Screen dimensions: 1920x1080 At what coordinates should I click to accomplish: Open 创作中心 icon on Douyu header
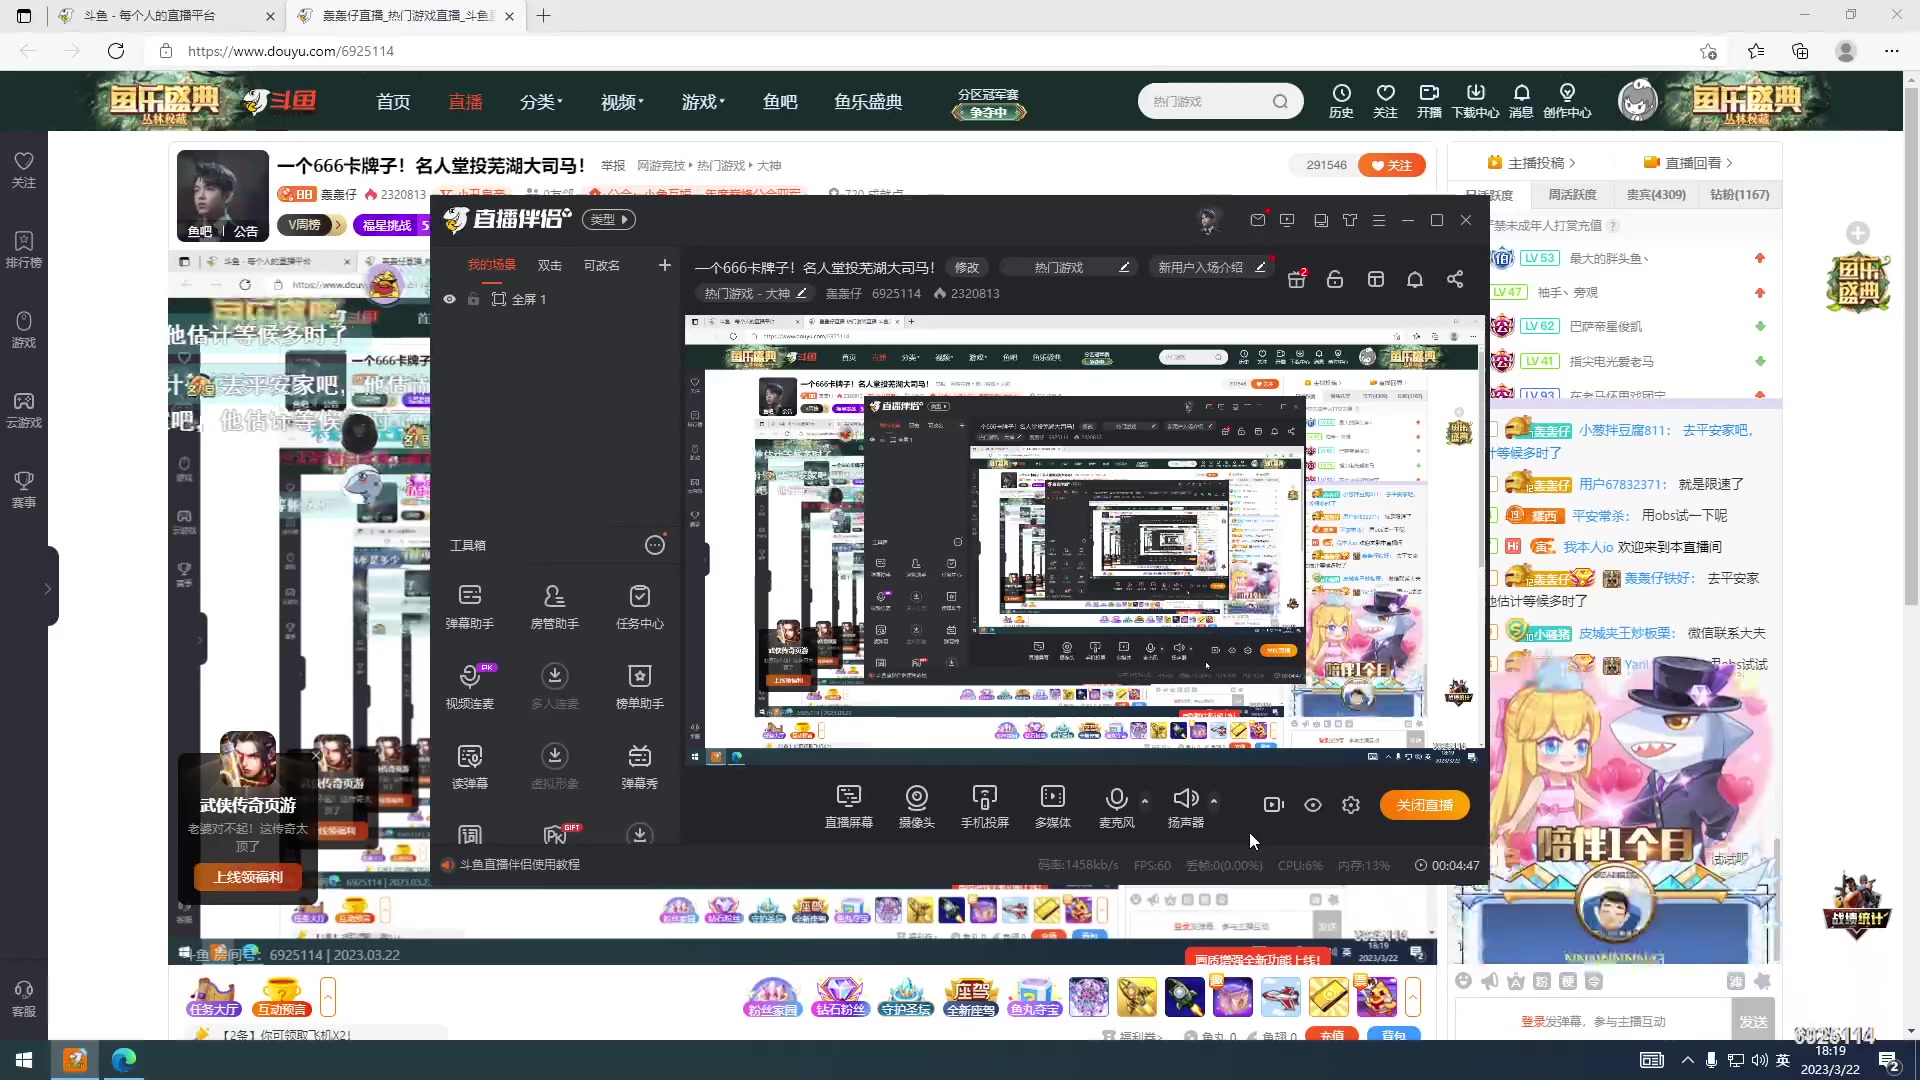click(x=1567, y=101)
